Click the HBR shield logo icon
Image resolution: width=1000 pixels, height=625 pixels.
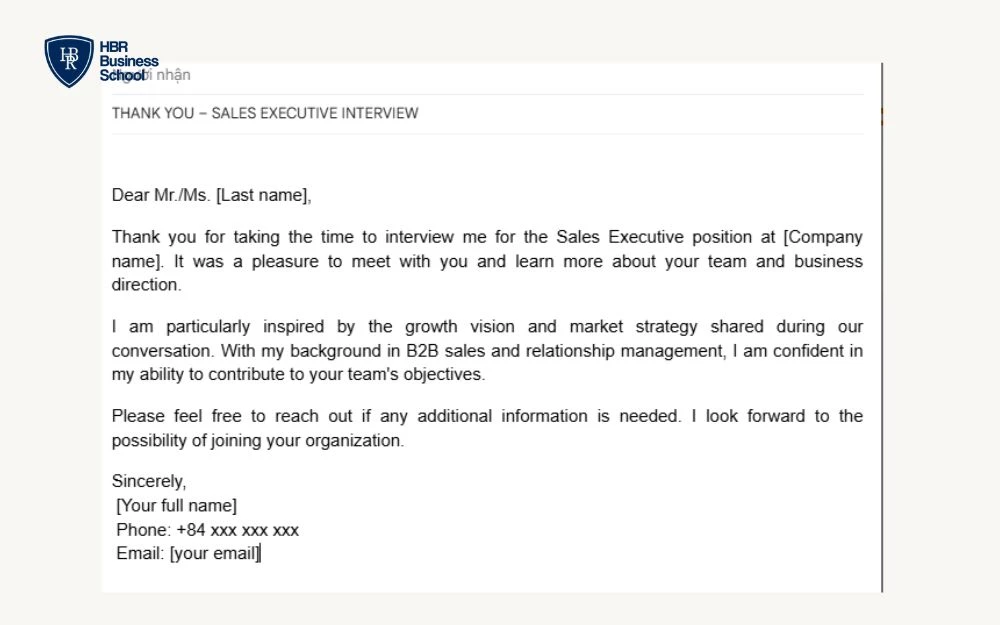69,61
